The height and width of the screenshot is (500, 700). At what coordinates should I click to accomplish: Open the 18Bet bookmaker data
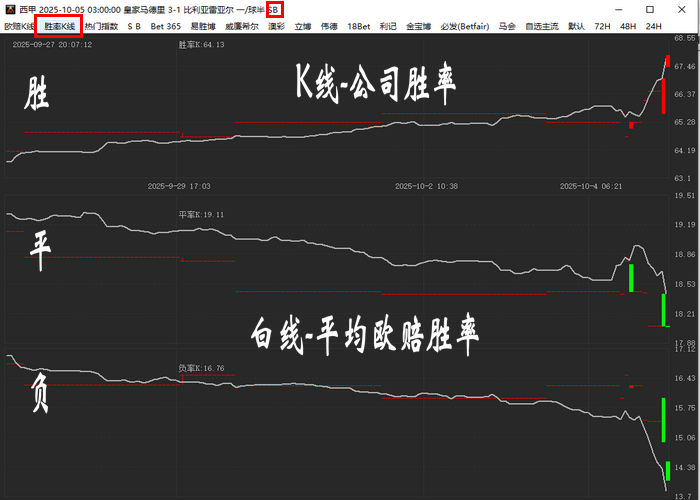click(x=359, y=25)
